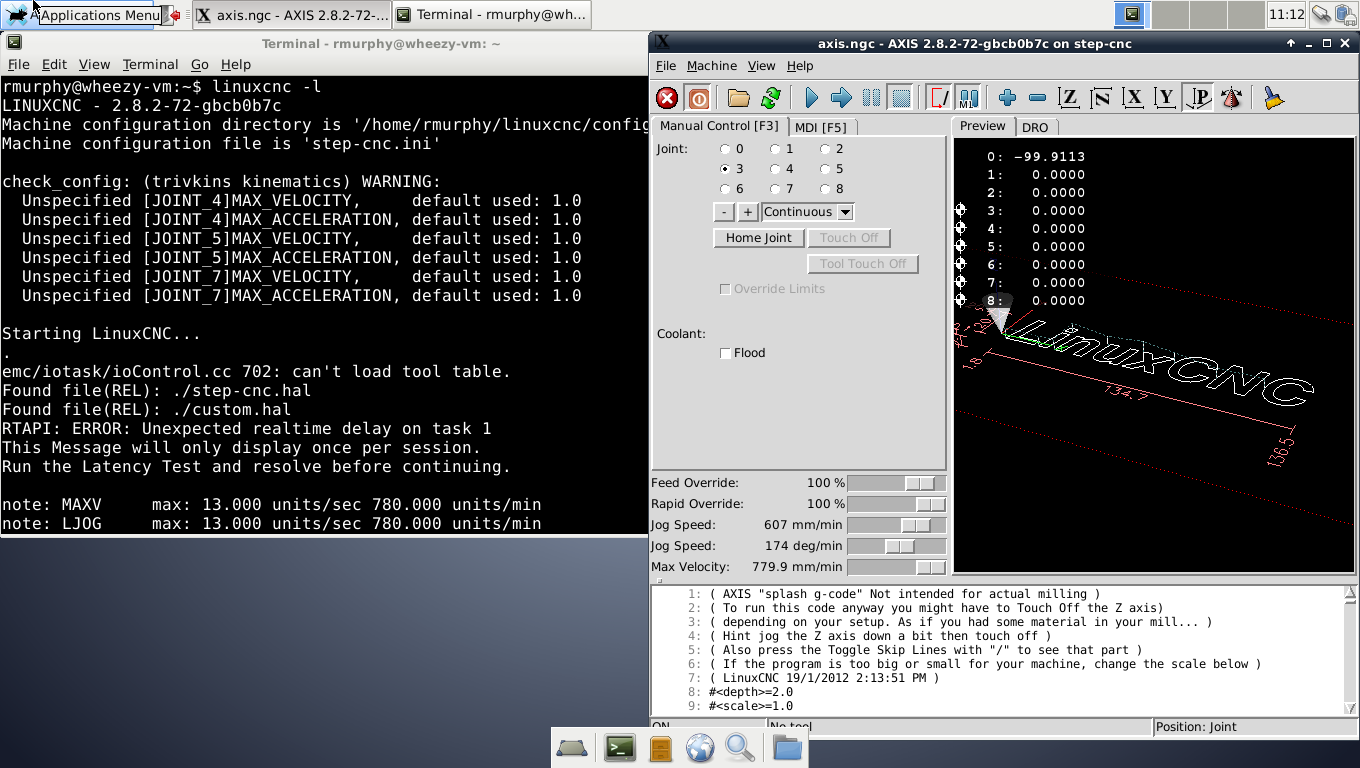
Task: Select joint 5 radio button
Action: pyautogui.click(x=825, y=169)
